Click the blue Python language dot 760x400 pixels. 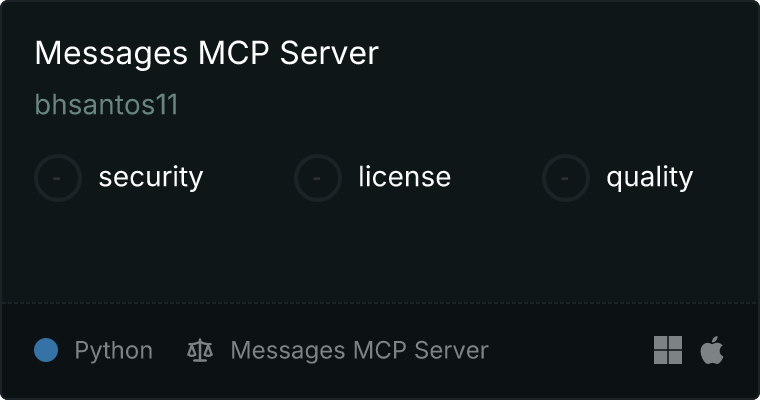tap(46, 350)
